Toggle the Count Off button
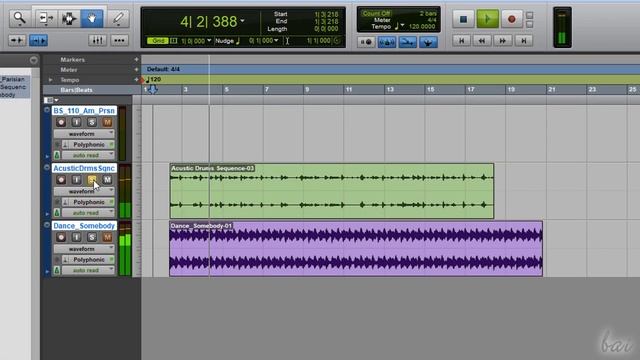The width and height of the screenshot is (640, 360). pos(376,13)
